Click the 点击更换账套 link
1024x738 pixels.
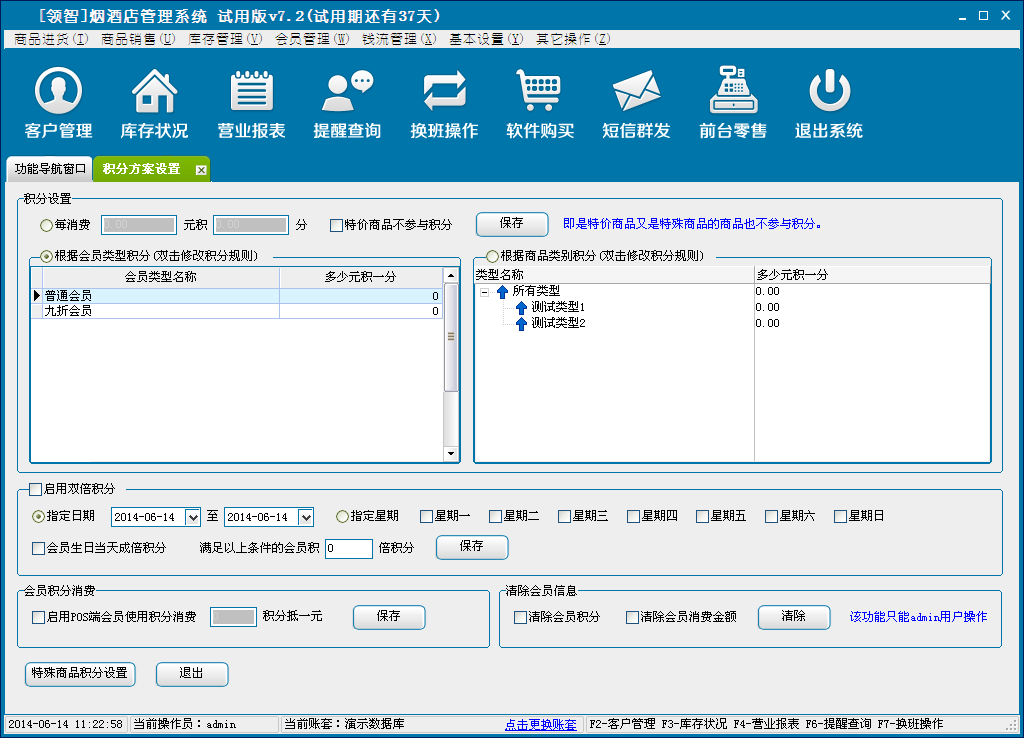pos(540,724)
